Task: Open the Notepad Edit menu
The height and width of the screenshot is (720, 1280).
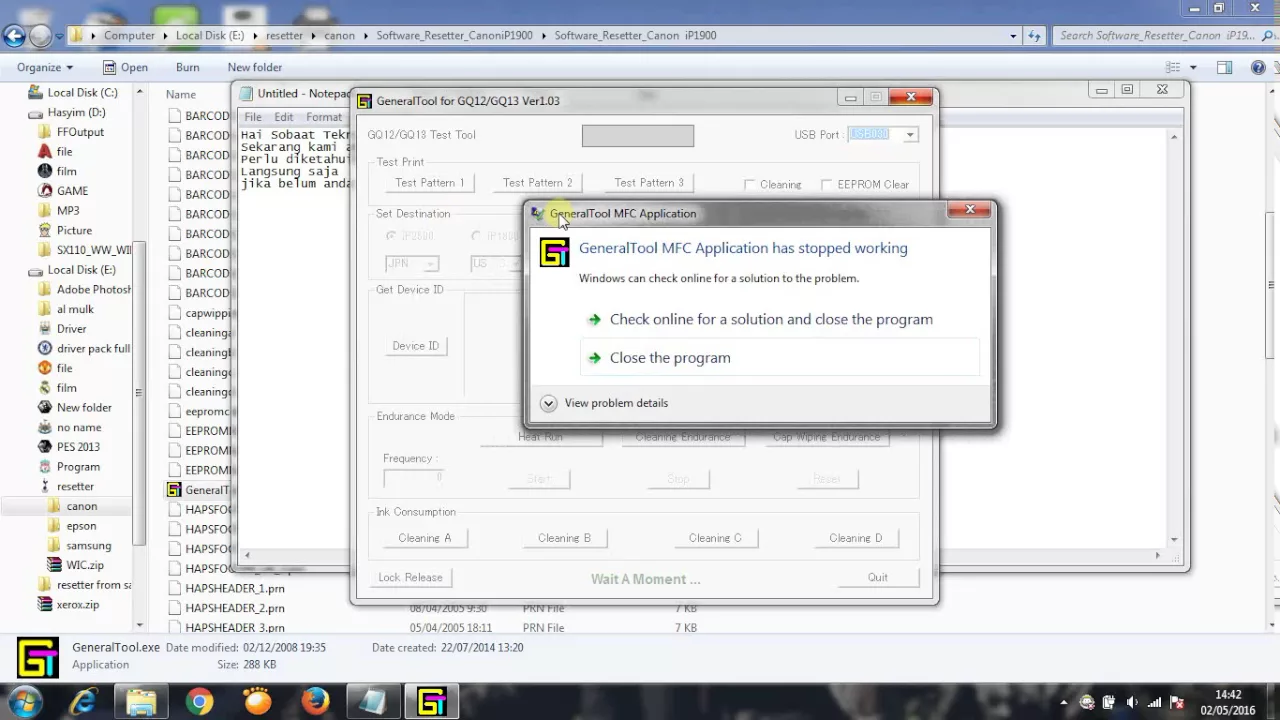Action: [x=284, y=117]
